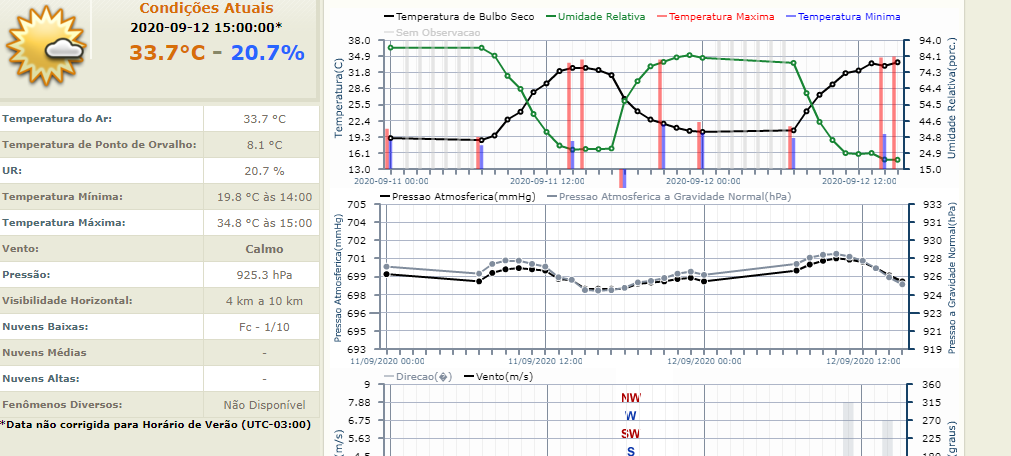Toggle the Temperatura de Bulbo Seco legend series
Image resolution: width=1011 pixels, height=456 pixels.
pyautogui.click(x=458, y=17)
